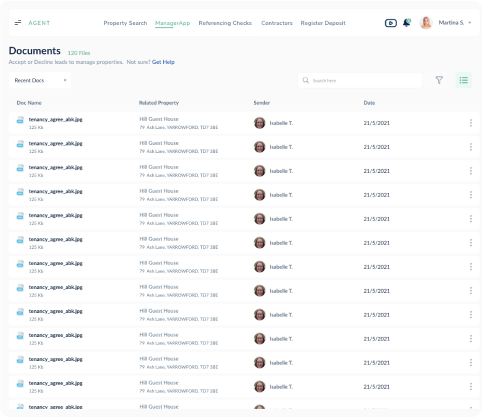Click the YARROWFORD address in the ninth row
This screenshot has height=417, width=482.
click(179, 319)
